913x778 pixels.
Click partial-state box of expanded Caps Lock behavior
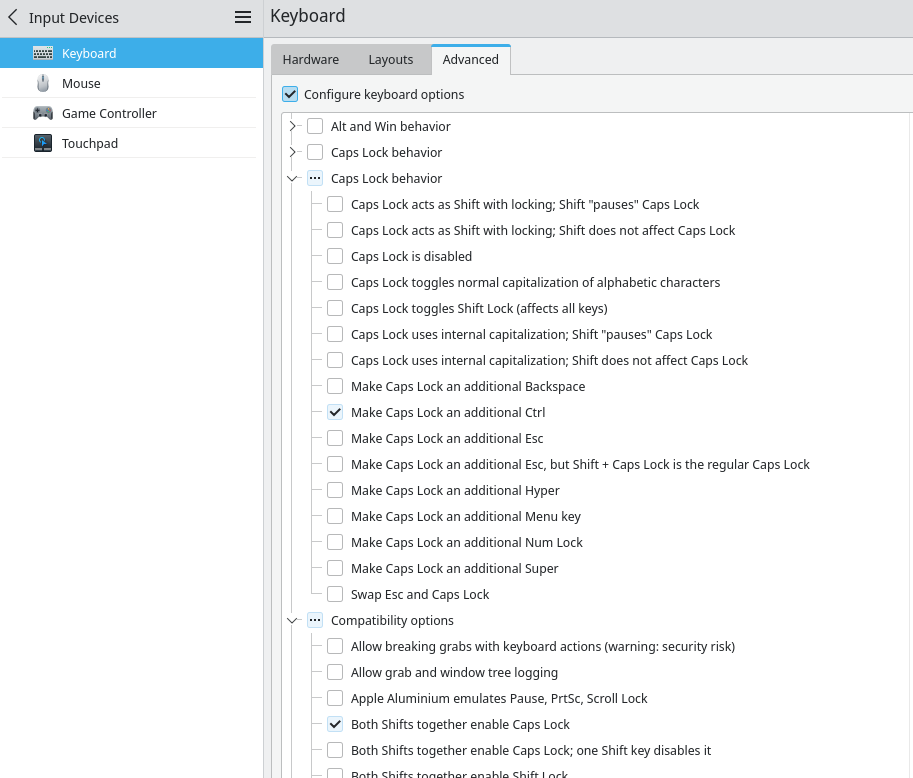pos(315,178)
